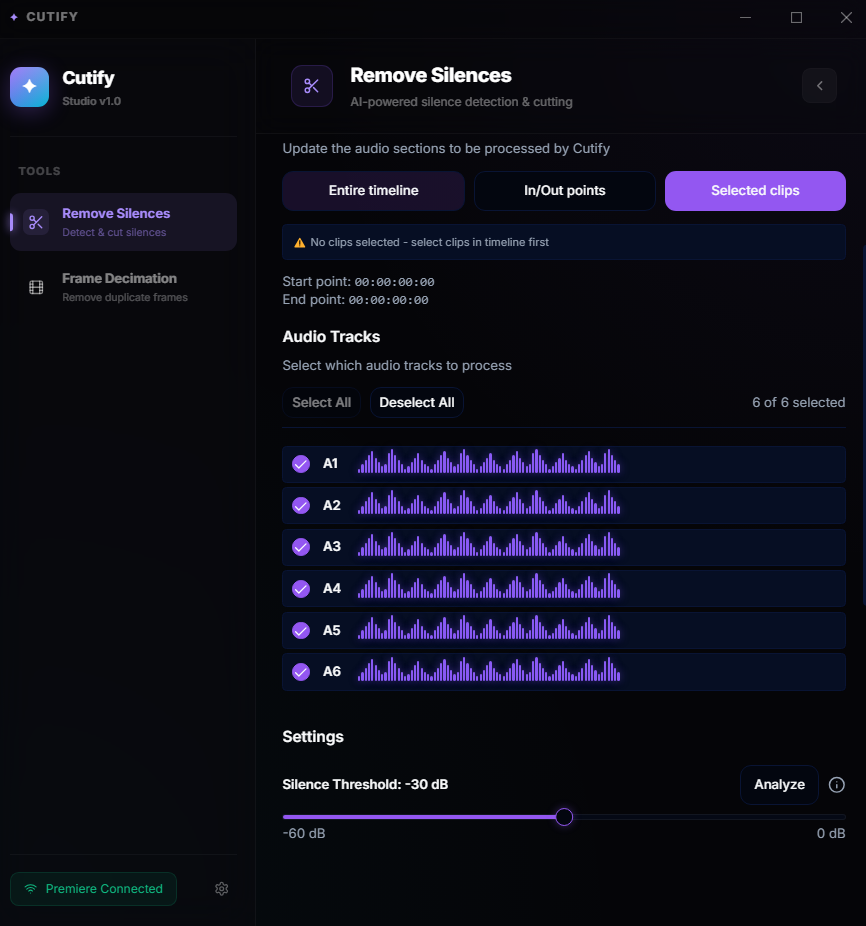Click the '-60 dB' minimum label
Screen dimensions: 866x926
click(x=304, y=834)
